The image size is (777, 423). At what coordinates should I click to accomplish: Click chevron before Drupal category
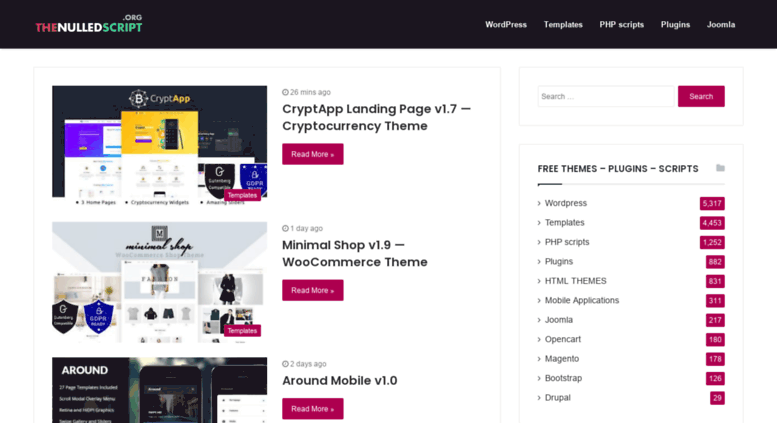[539, 398]
